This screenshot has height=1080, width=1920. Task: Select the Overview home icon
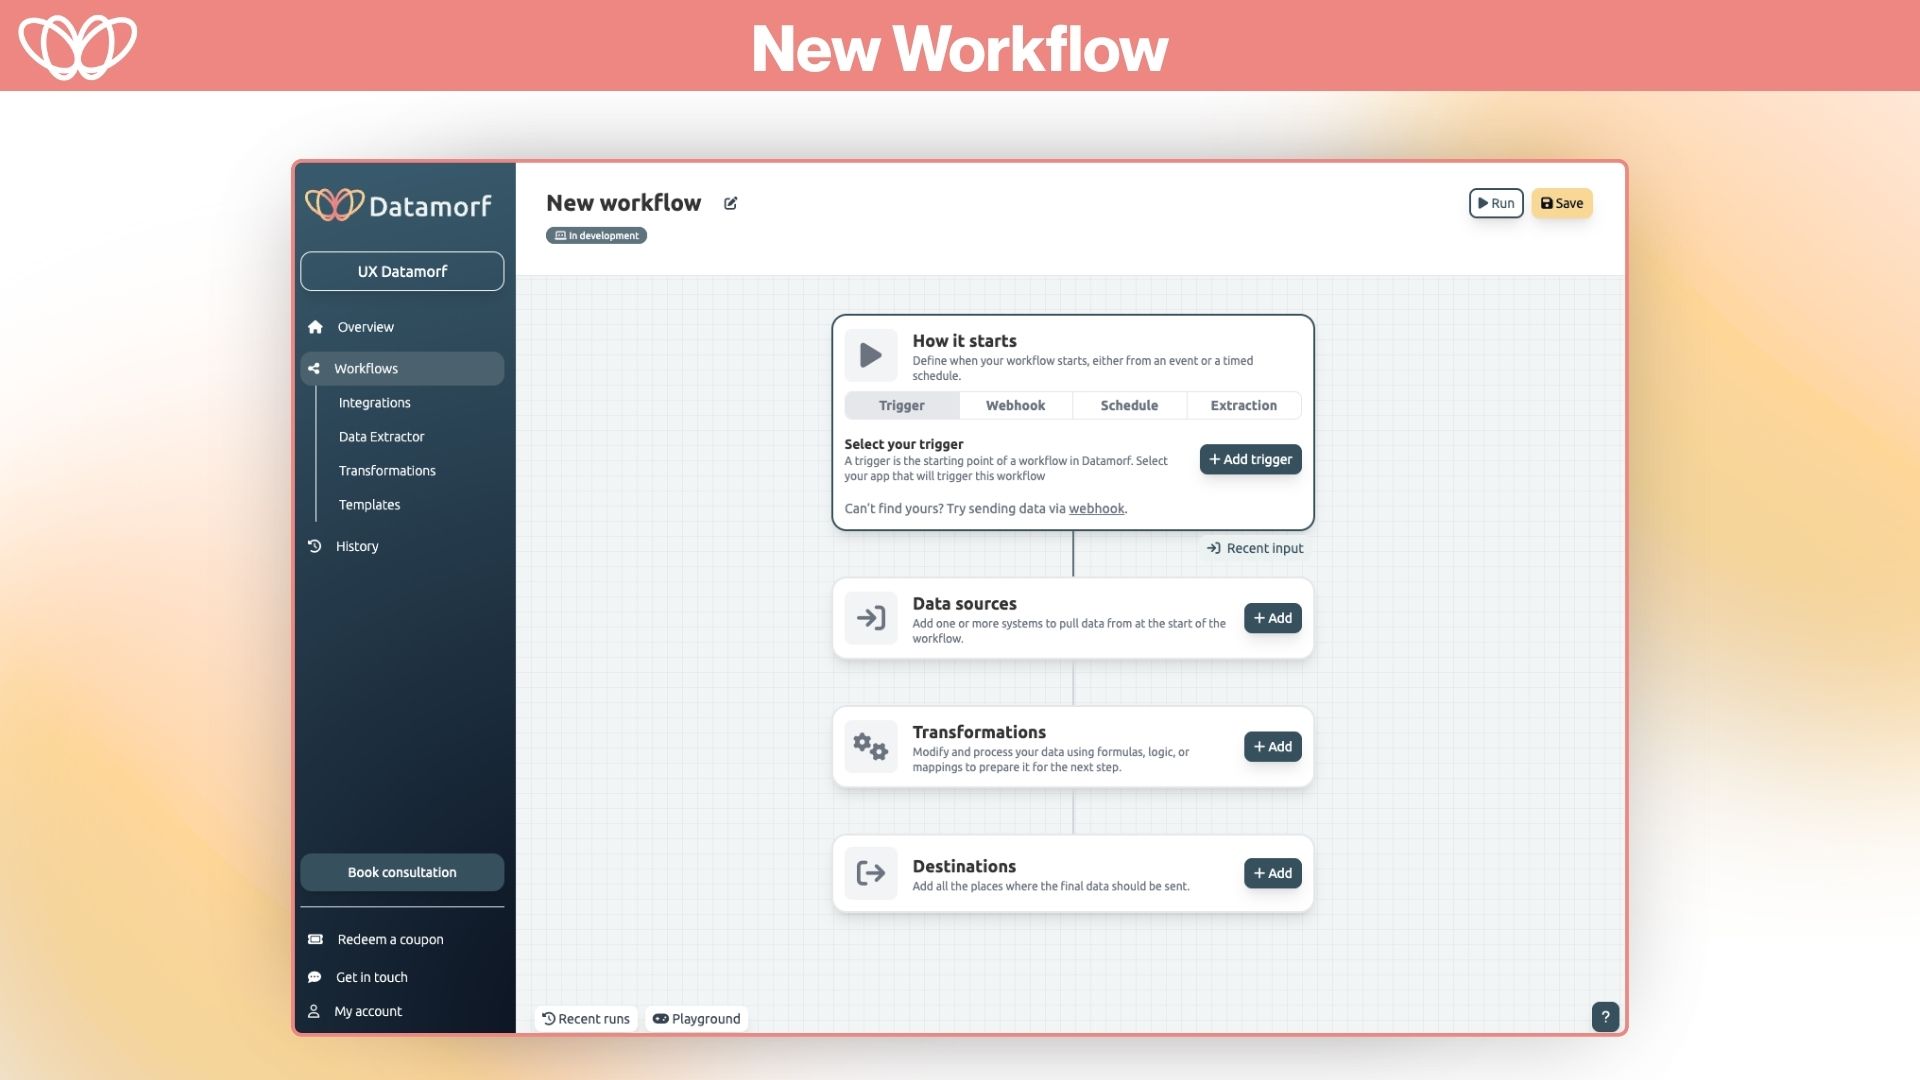click(x=315, y=326)
